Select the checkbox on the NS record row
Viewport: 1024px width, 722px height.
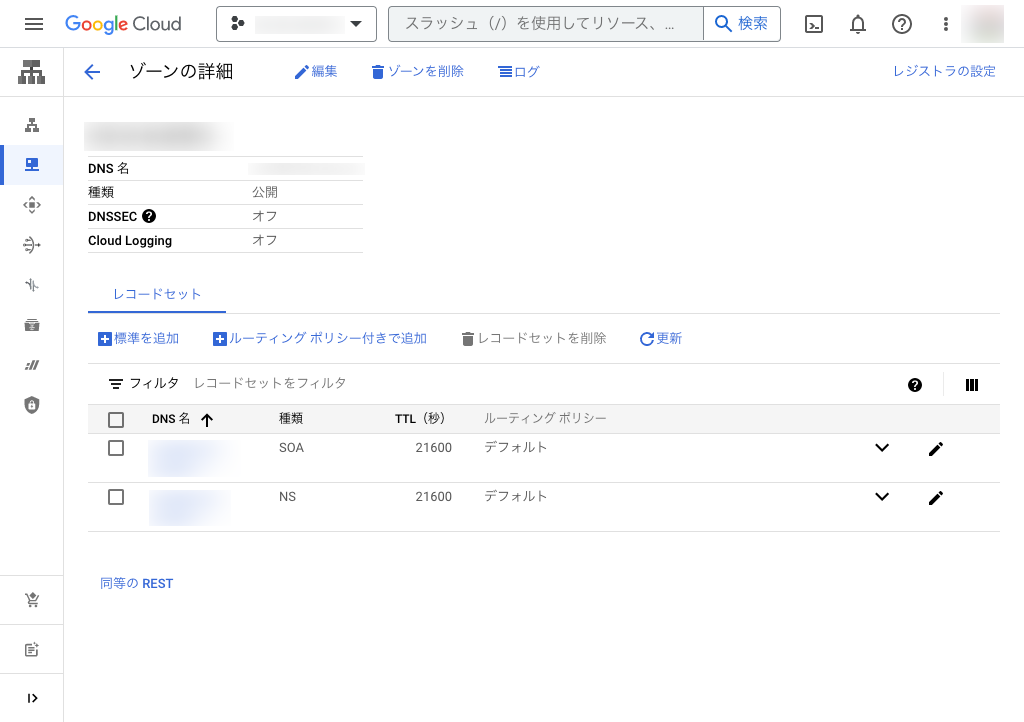pos(115,497)
